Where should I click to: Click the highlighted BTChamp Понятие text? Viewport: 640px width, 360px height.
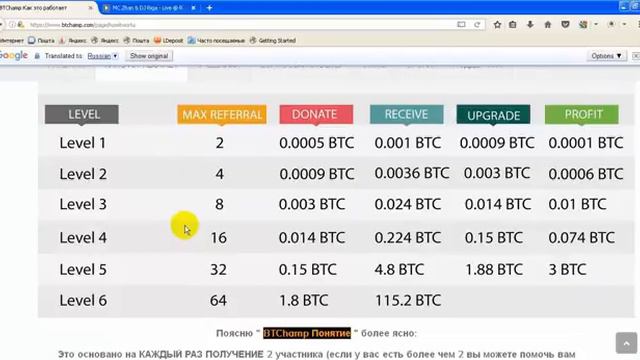(x=307, y=333)
